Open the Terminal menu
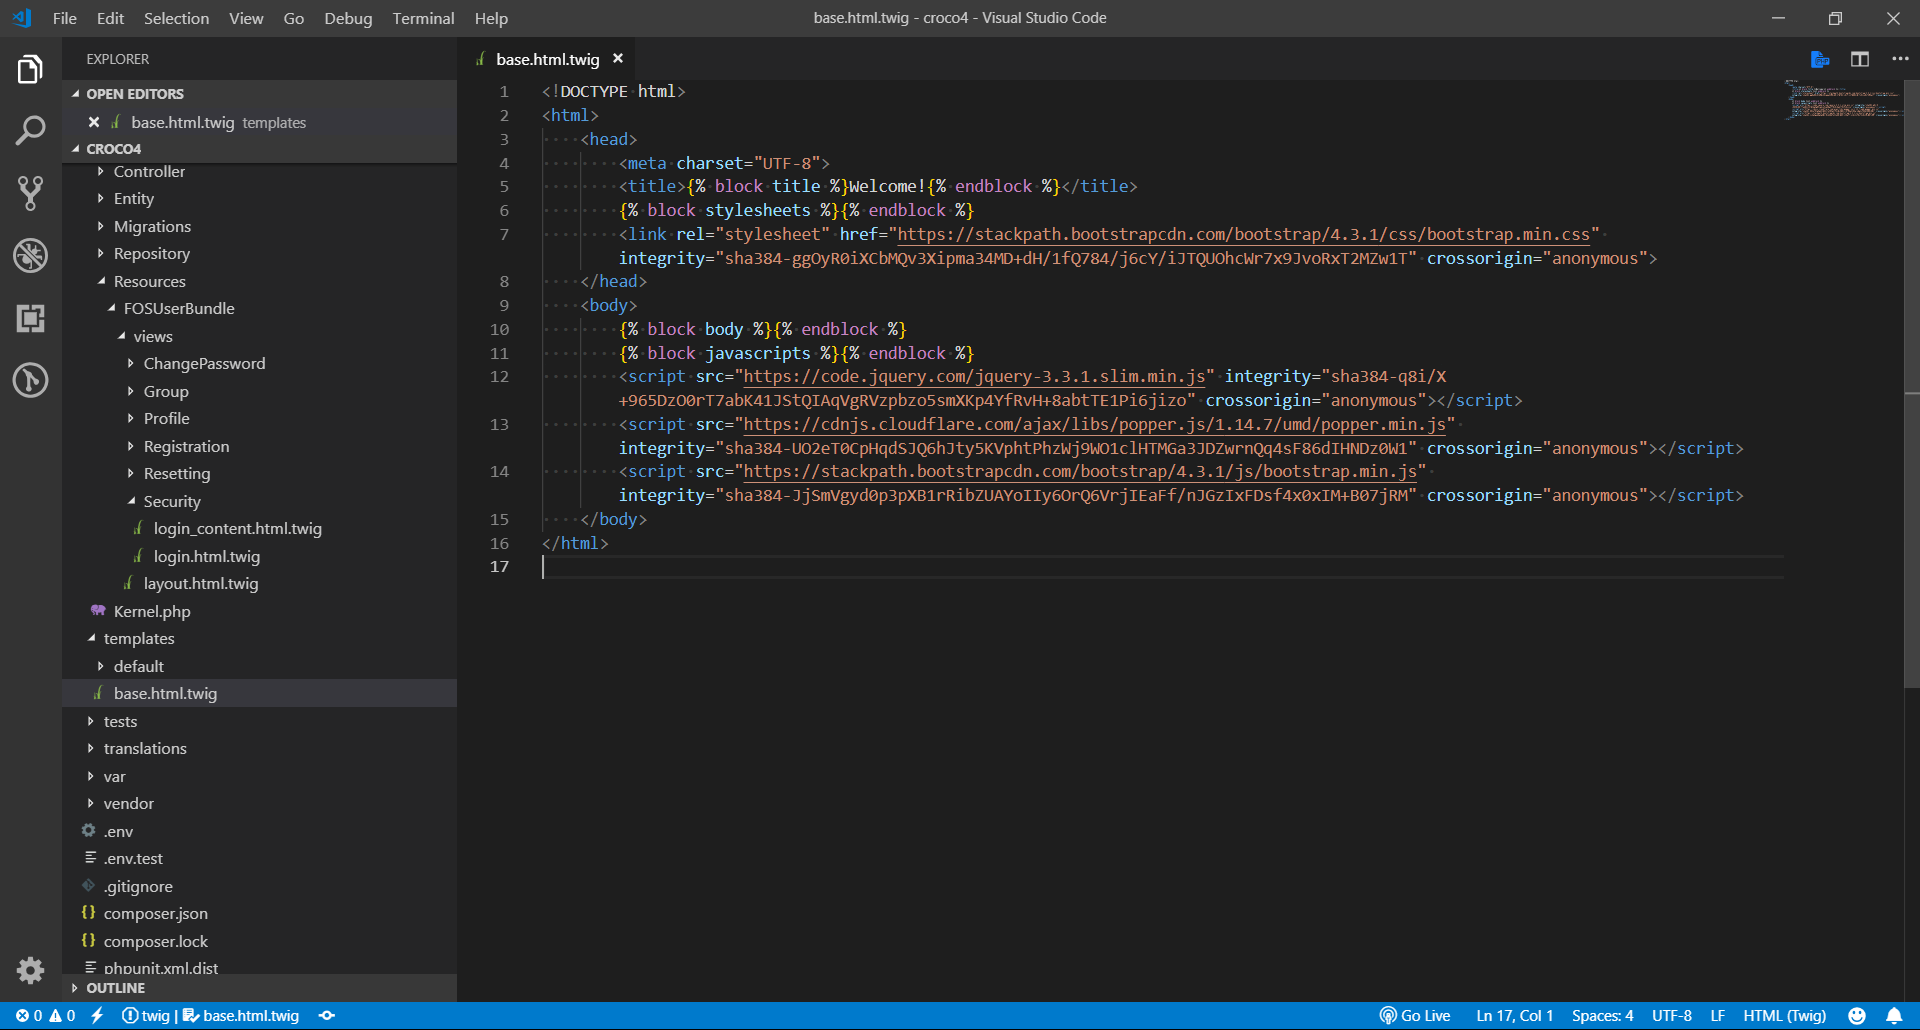The width and height of the screenshot is (1920, 1030). [423, 18]
